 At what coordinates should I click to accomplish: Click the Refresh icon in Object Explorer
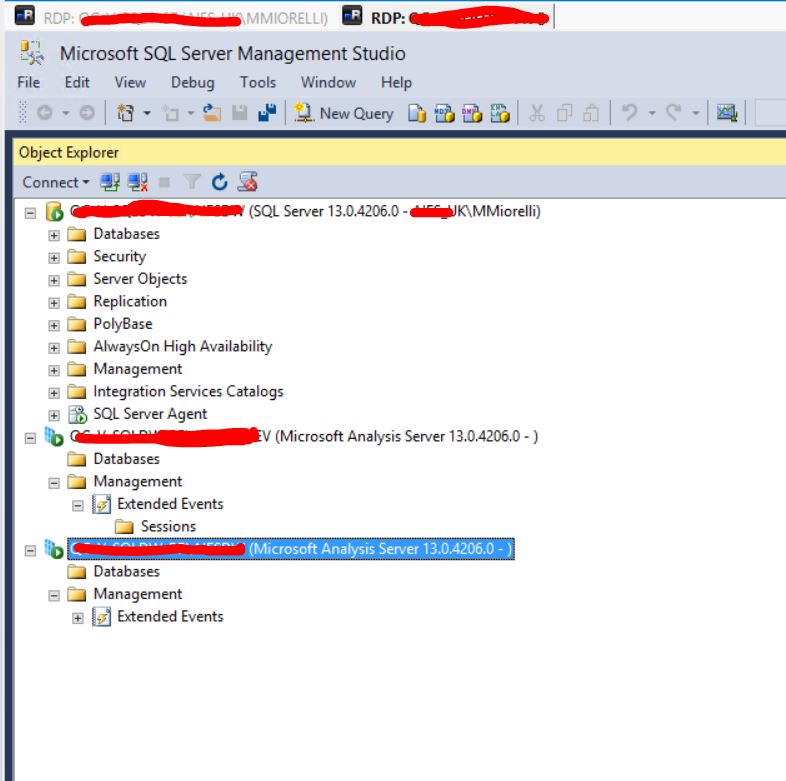220,182
